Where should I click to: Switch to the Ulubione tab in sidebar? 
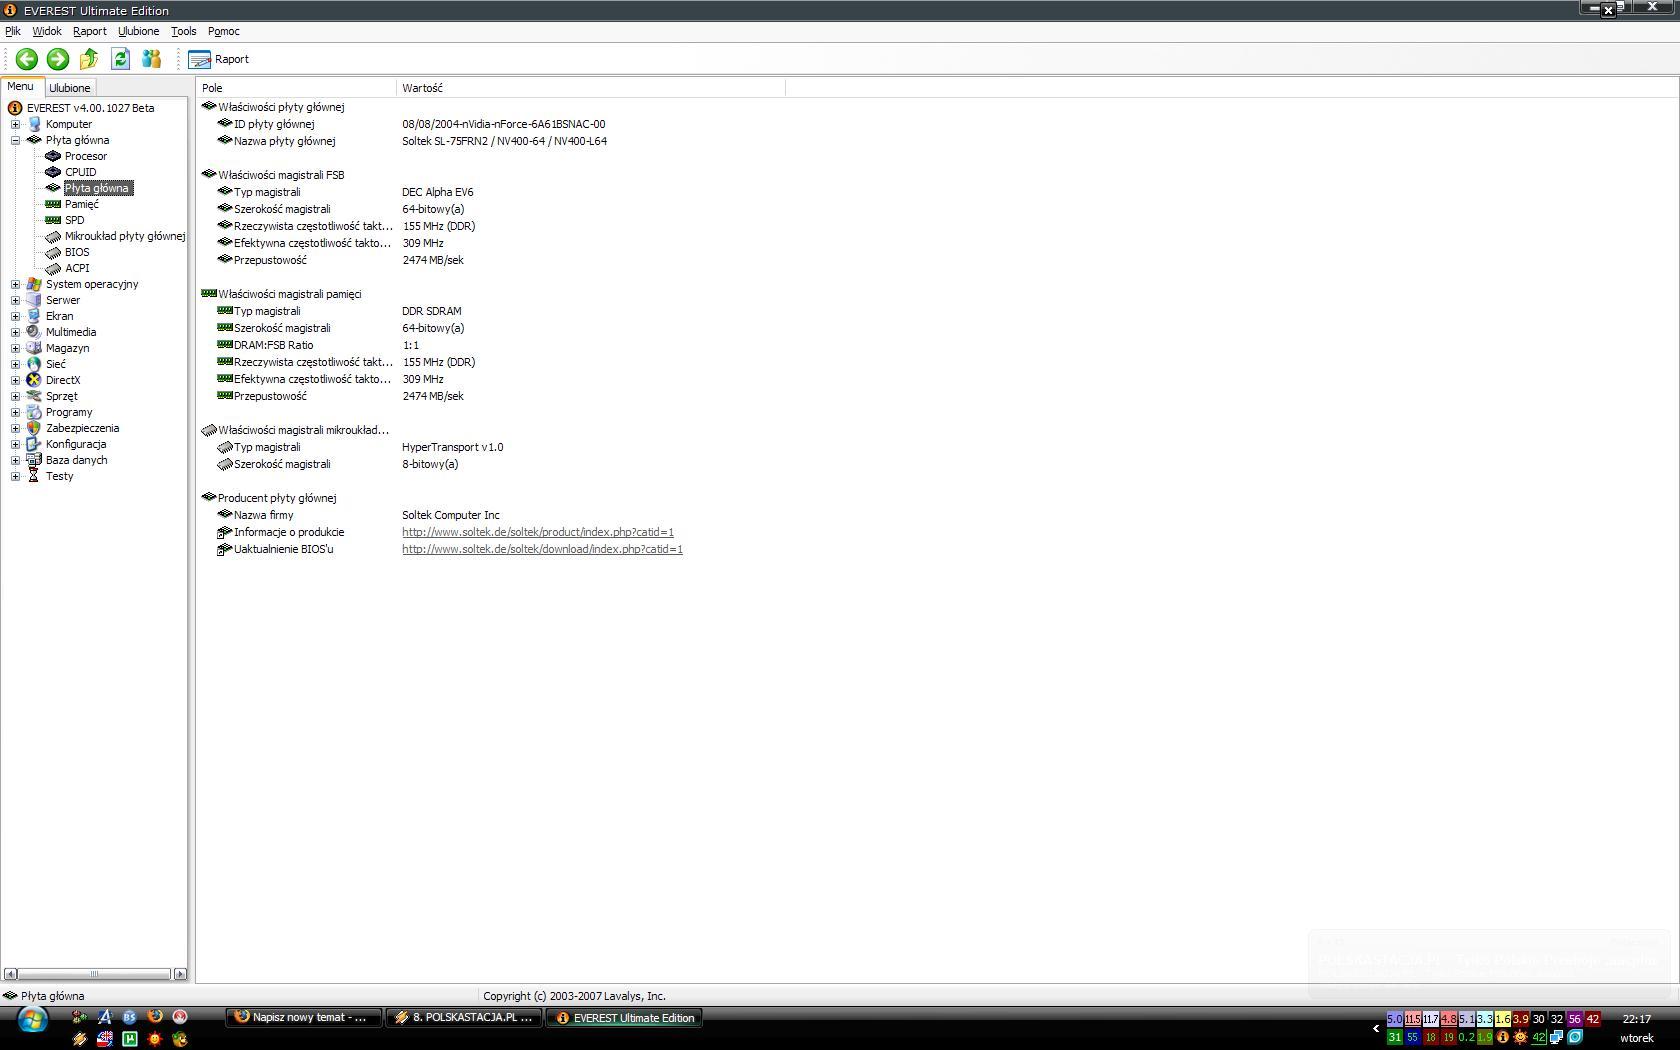[70, 88]
